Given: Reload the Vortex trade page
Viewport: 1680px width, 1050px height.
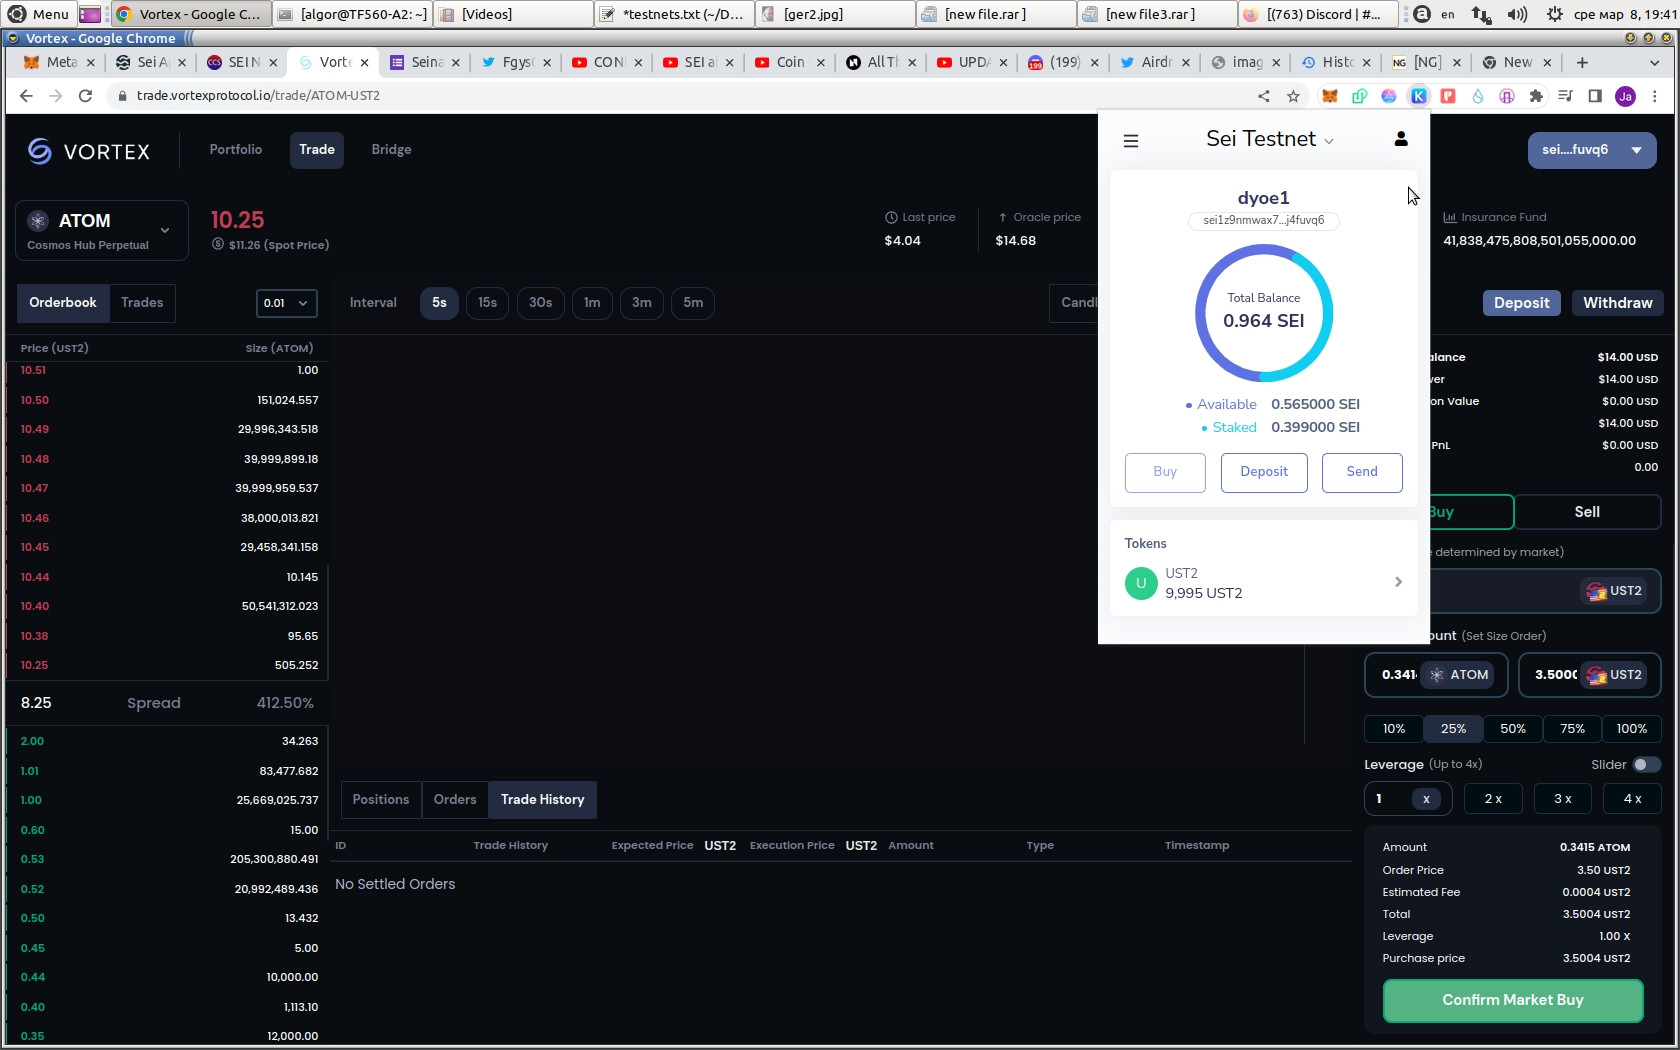Looking at the screenshot, I should (x=86, y=96).
